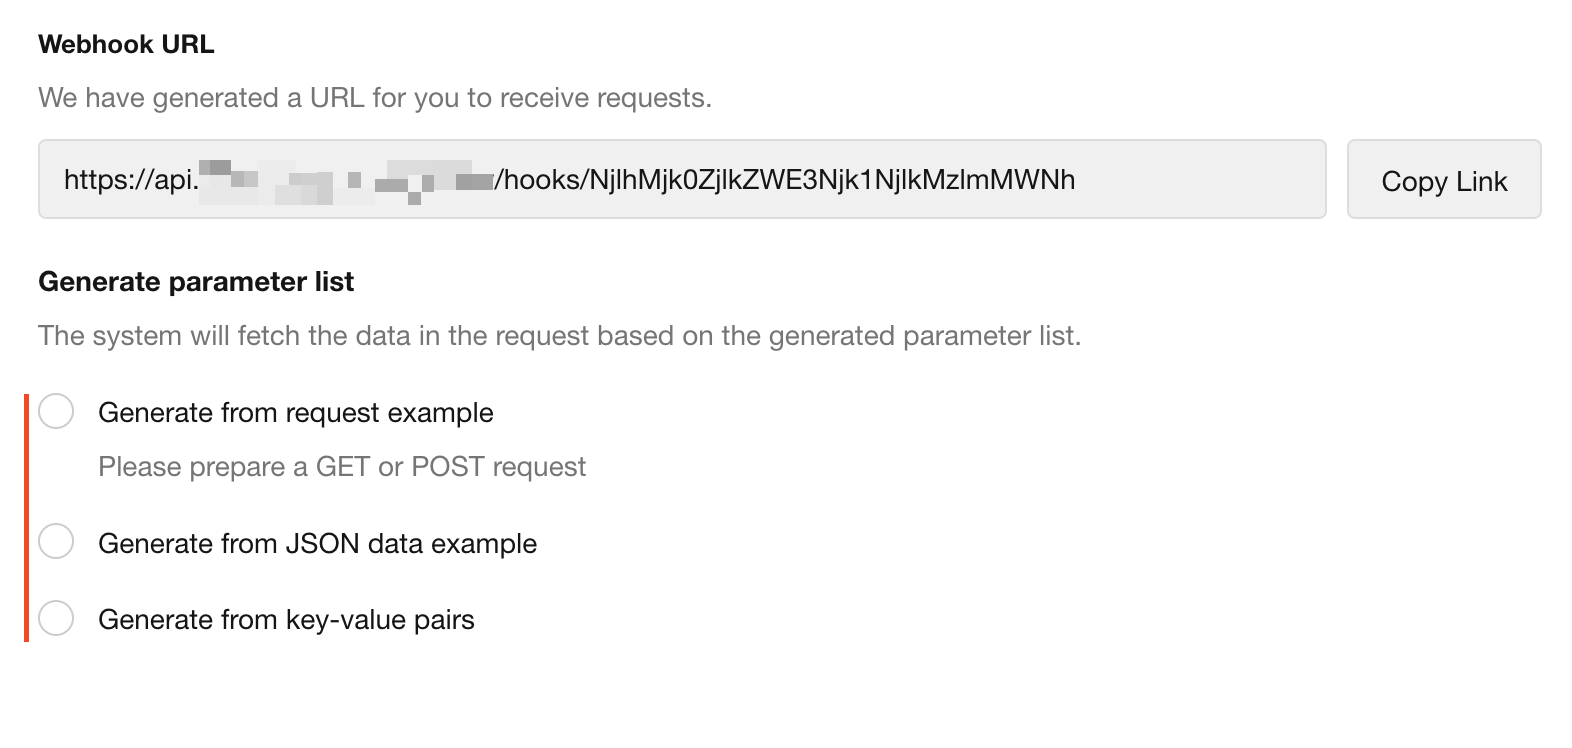Screen dimensions: 1572x748
Task: Click the "Generate from request example" label text
Action: 295,413
